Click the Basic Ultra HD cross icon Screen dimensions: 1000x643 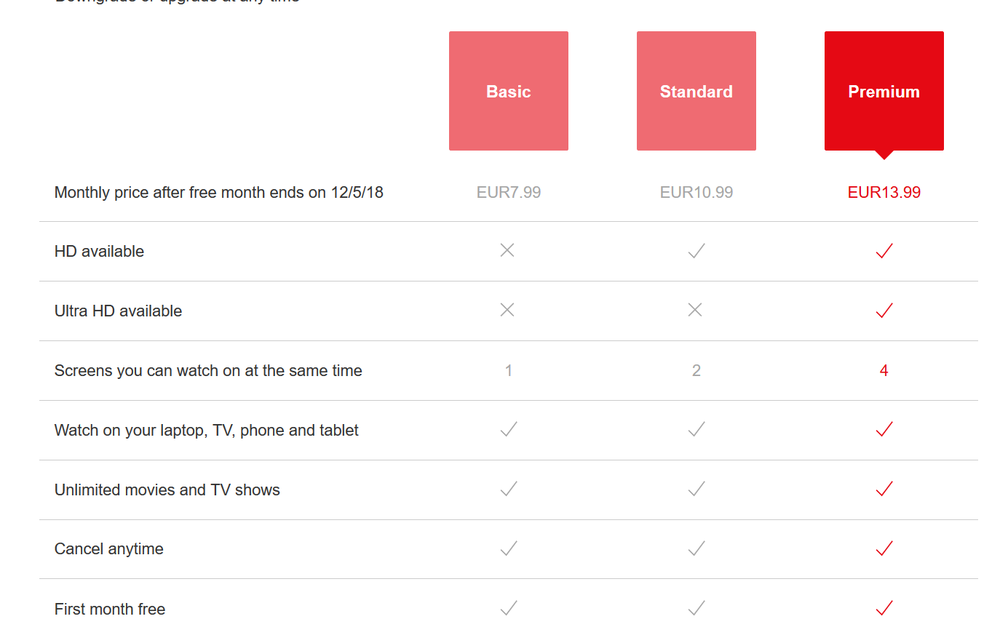[x=507, y=310]
